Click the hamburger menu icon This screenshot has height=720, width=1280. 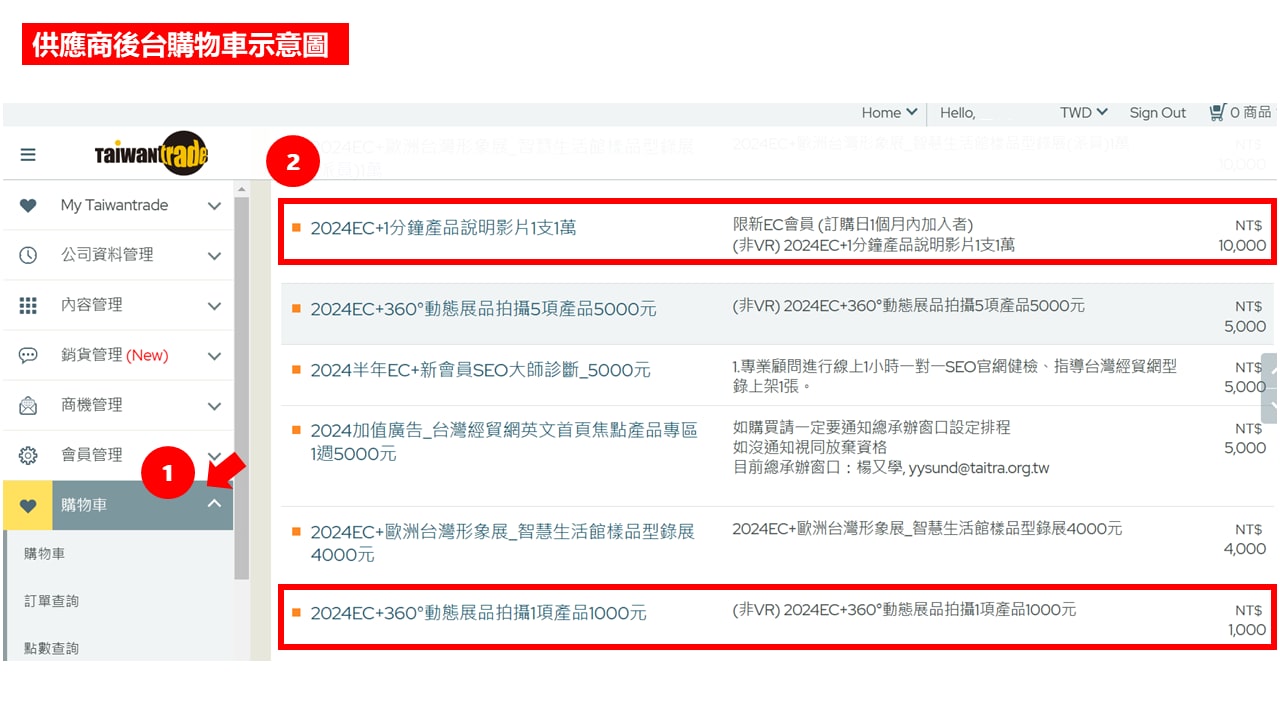tap(28, 155)
